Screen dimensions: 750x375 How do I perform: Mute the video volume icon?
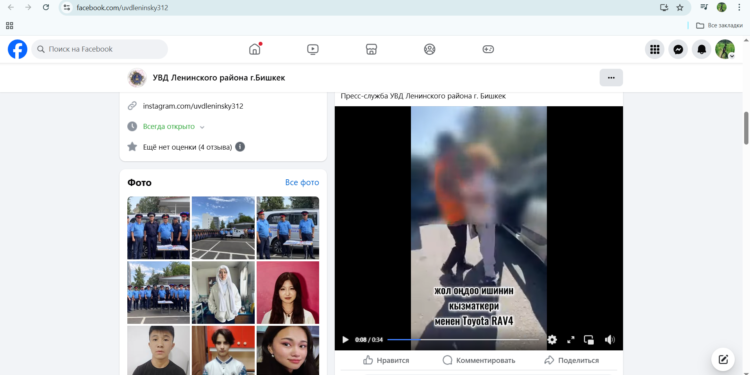(609, 340)
